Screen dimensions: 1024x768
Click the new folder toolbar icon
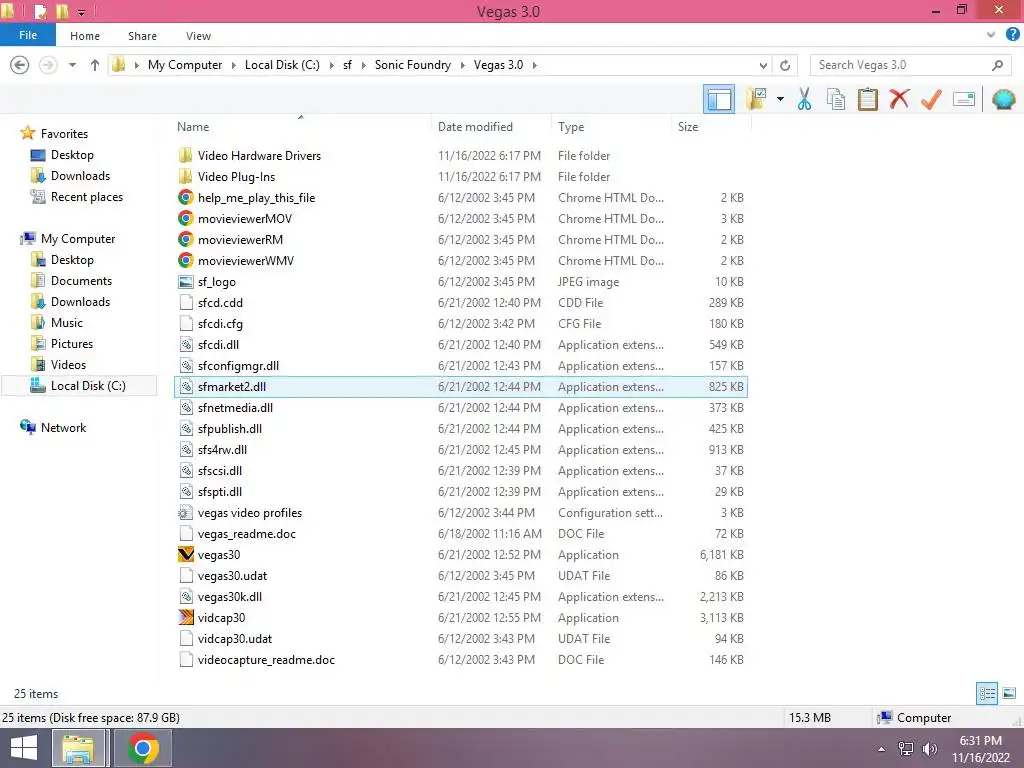pyautogui.click(x=757, y=99)
